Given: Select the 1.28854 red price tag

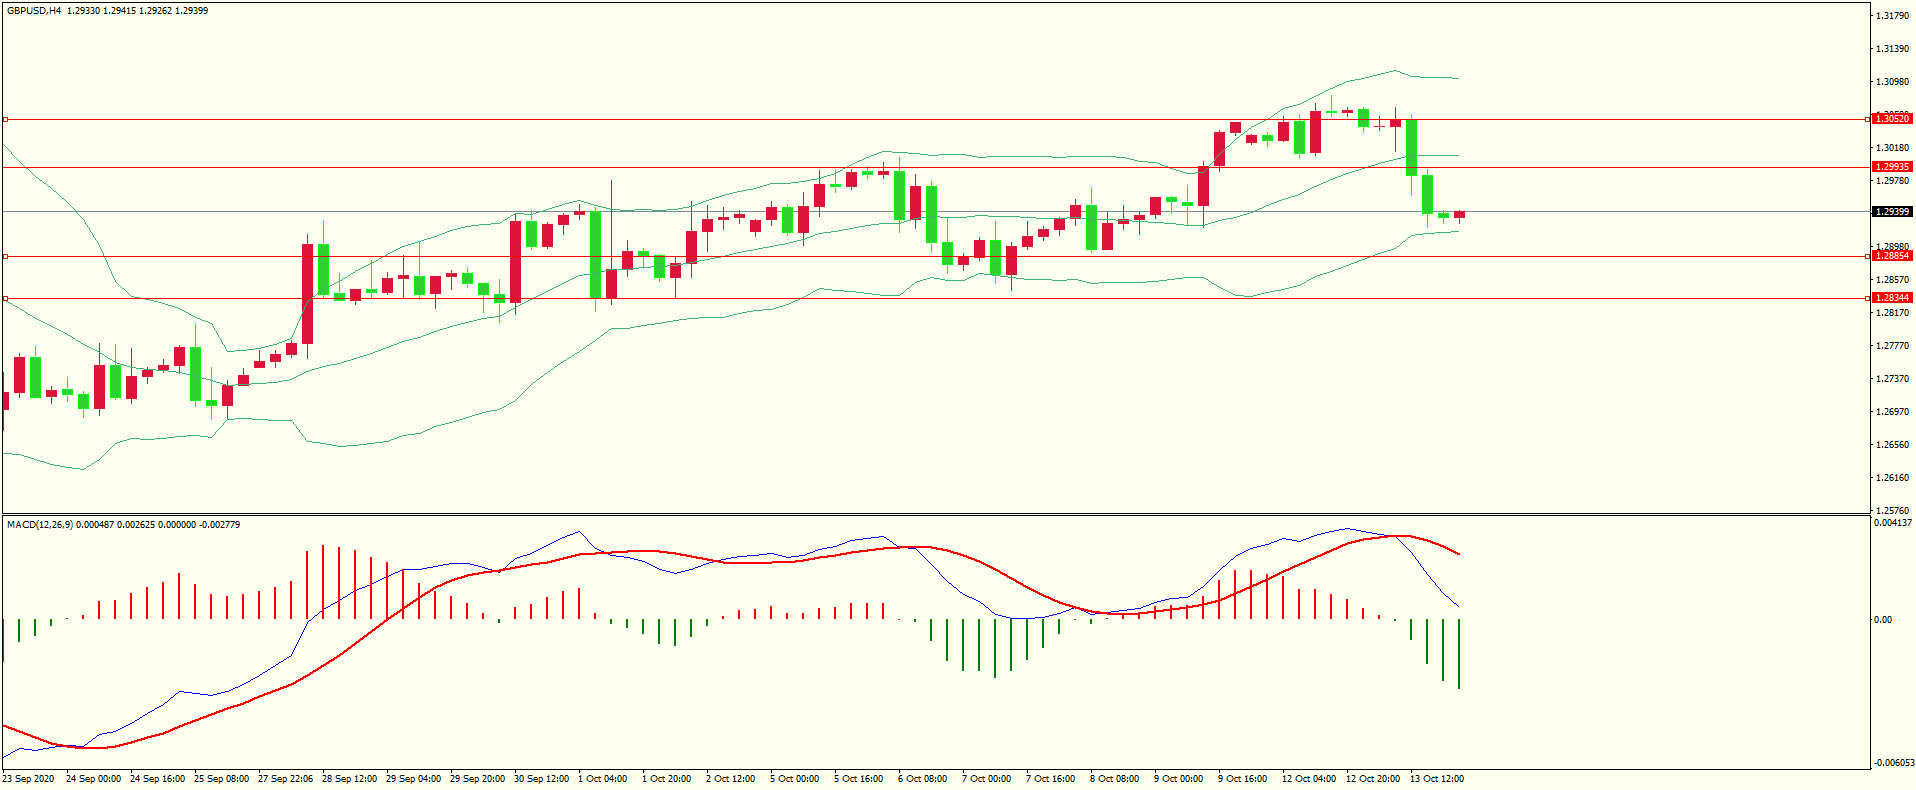Looking at the screenshot, I should (x=1891, y=256).
